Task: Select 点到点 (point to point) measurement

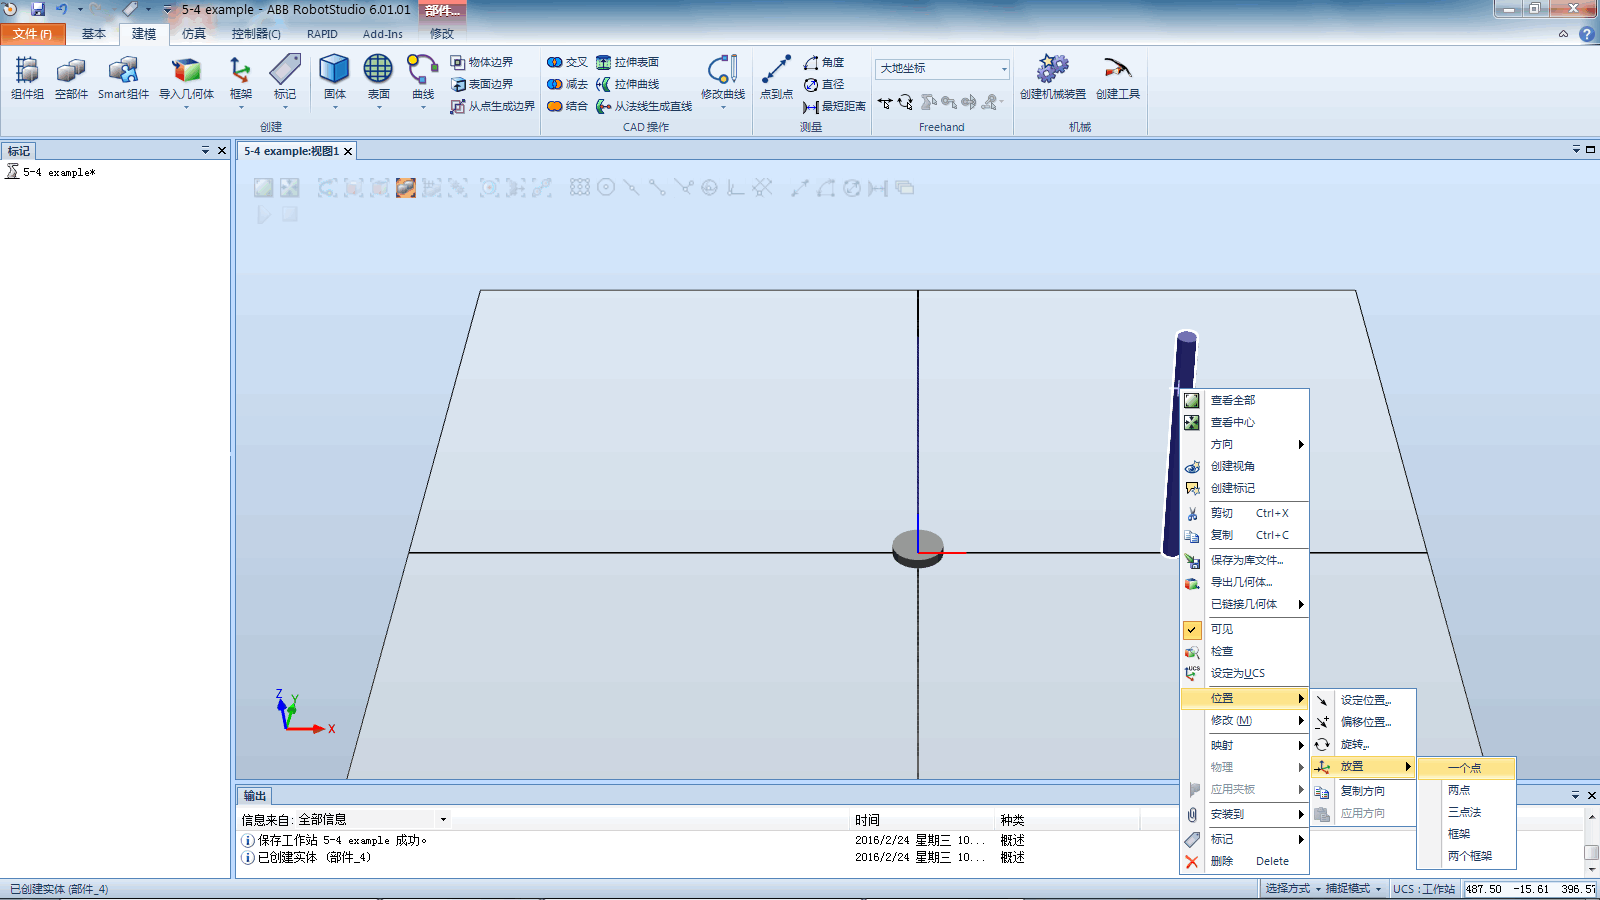Action: point(776,78)
